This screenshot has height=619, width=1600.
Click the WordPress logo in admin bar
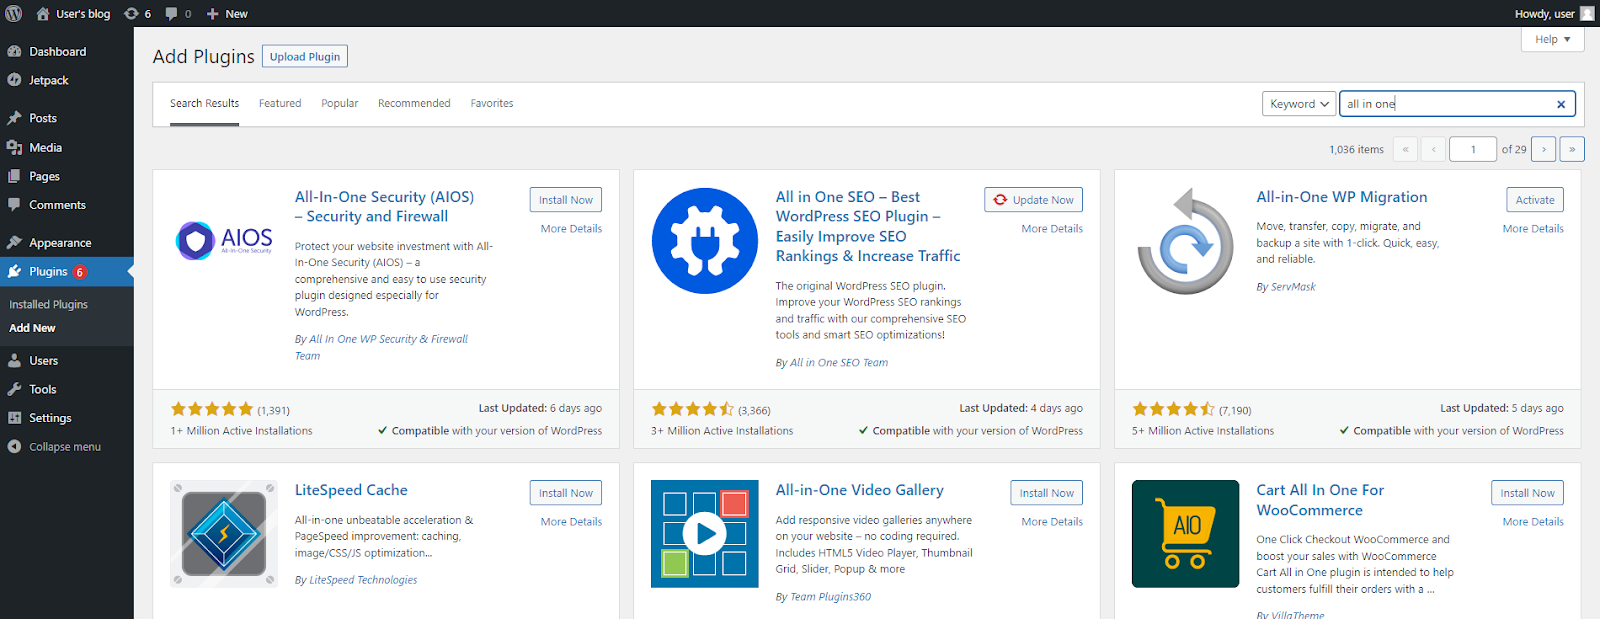(x=14, y=14)
